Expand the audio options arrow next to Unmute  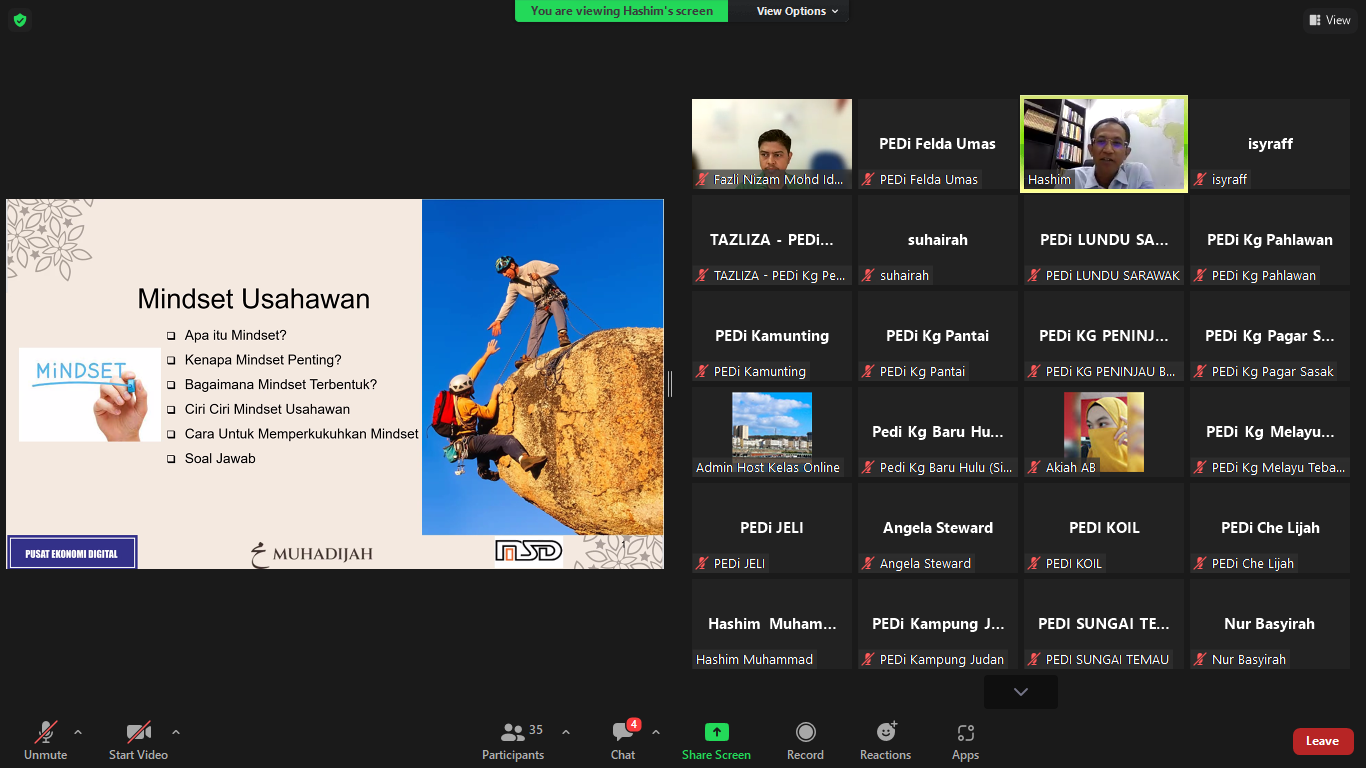[x=78, y=732]
